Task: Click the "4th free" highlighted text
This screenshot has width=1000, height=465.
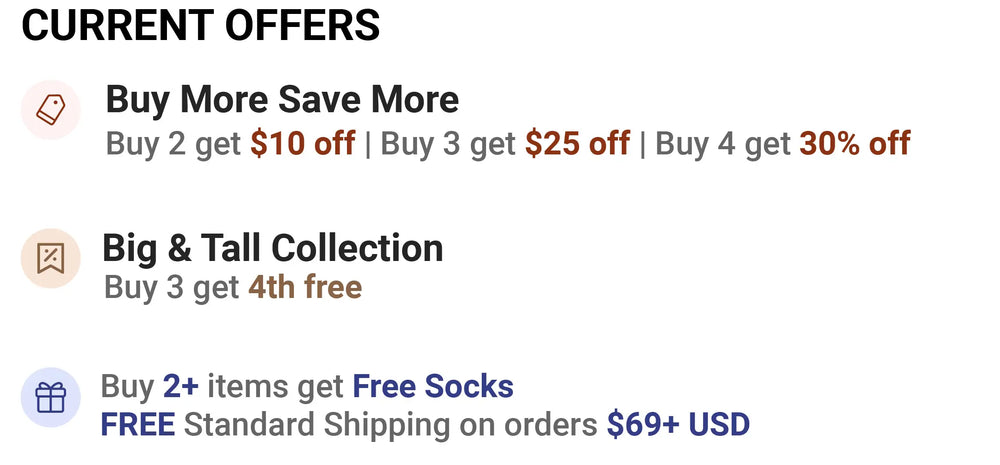Action: click(x=305, y=288)
